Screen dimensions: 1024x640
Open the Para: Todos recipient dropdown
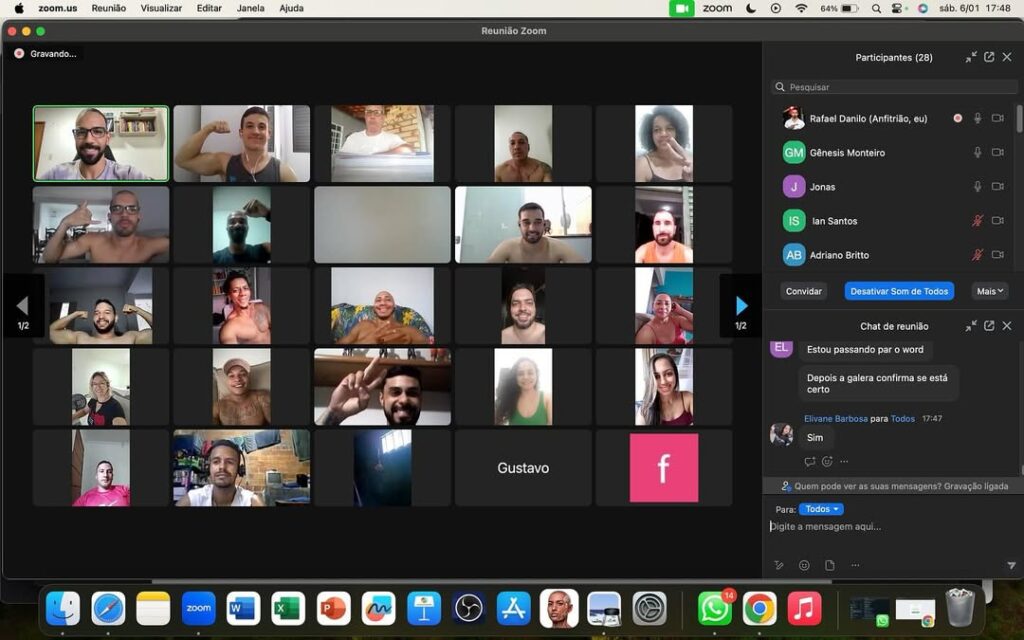coord(820,509)
